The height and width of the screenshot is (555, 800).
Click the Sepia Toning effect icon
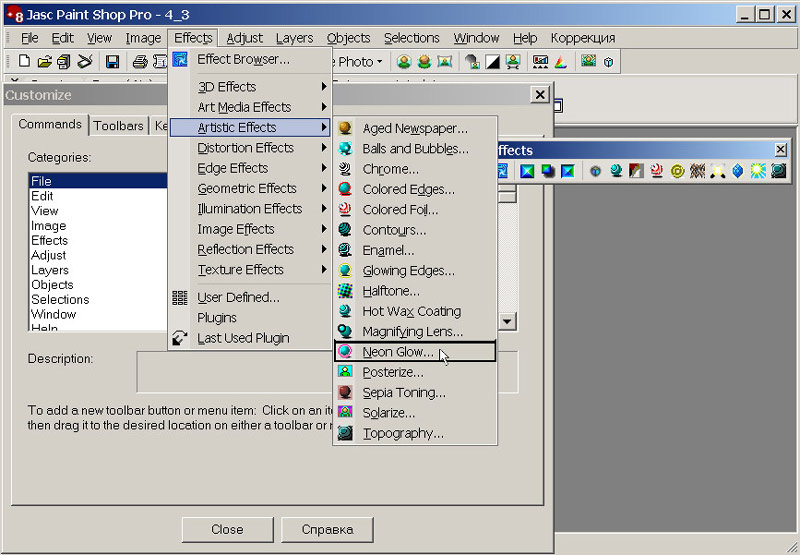tap(345, 393)
